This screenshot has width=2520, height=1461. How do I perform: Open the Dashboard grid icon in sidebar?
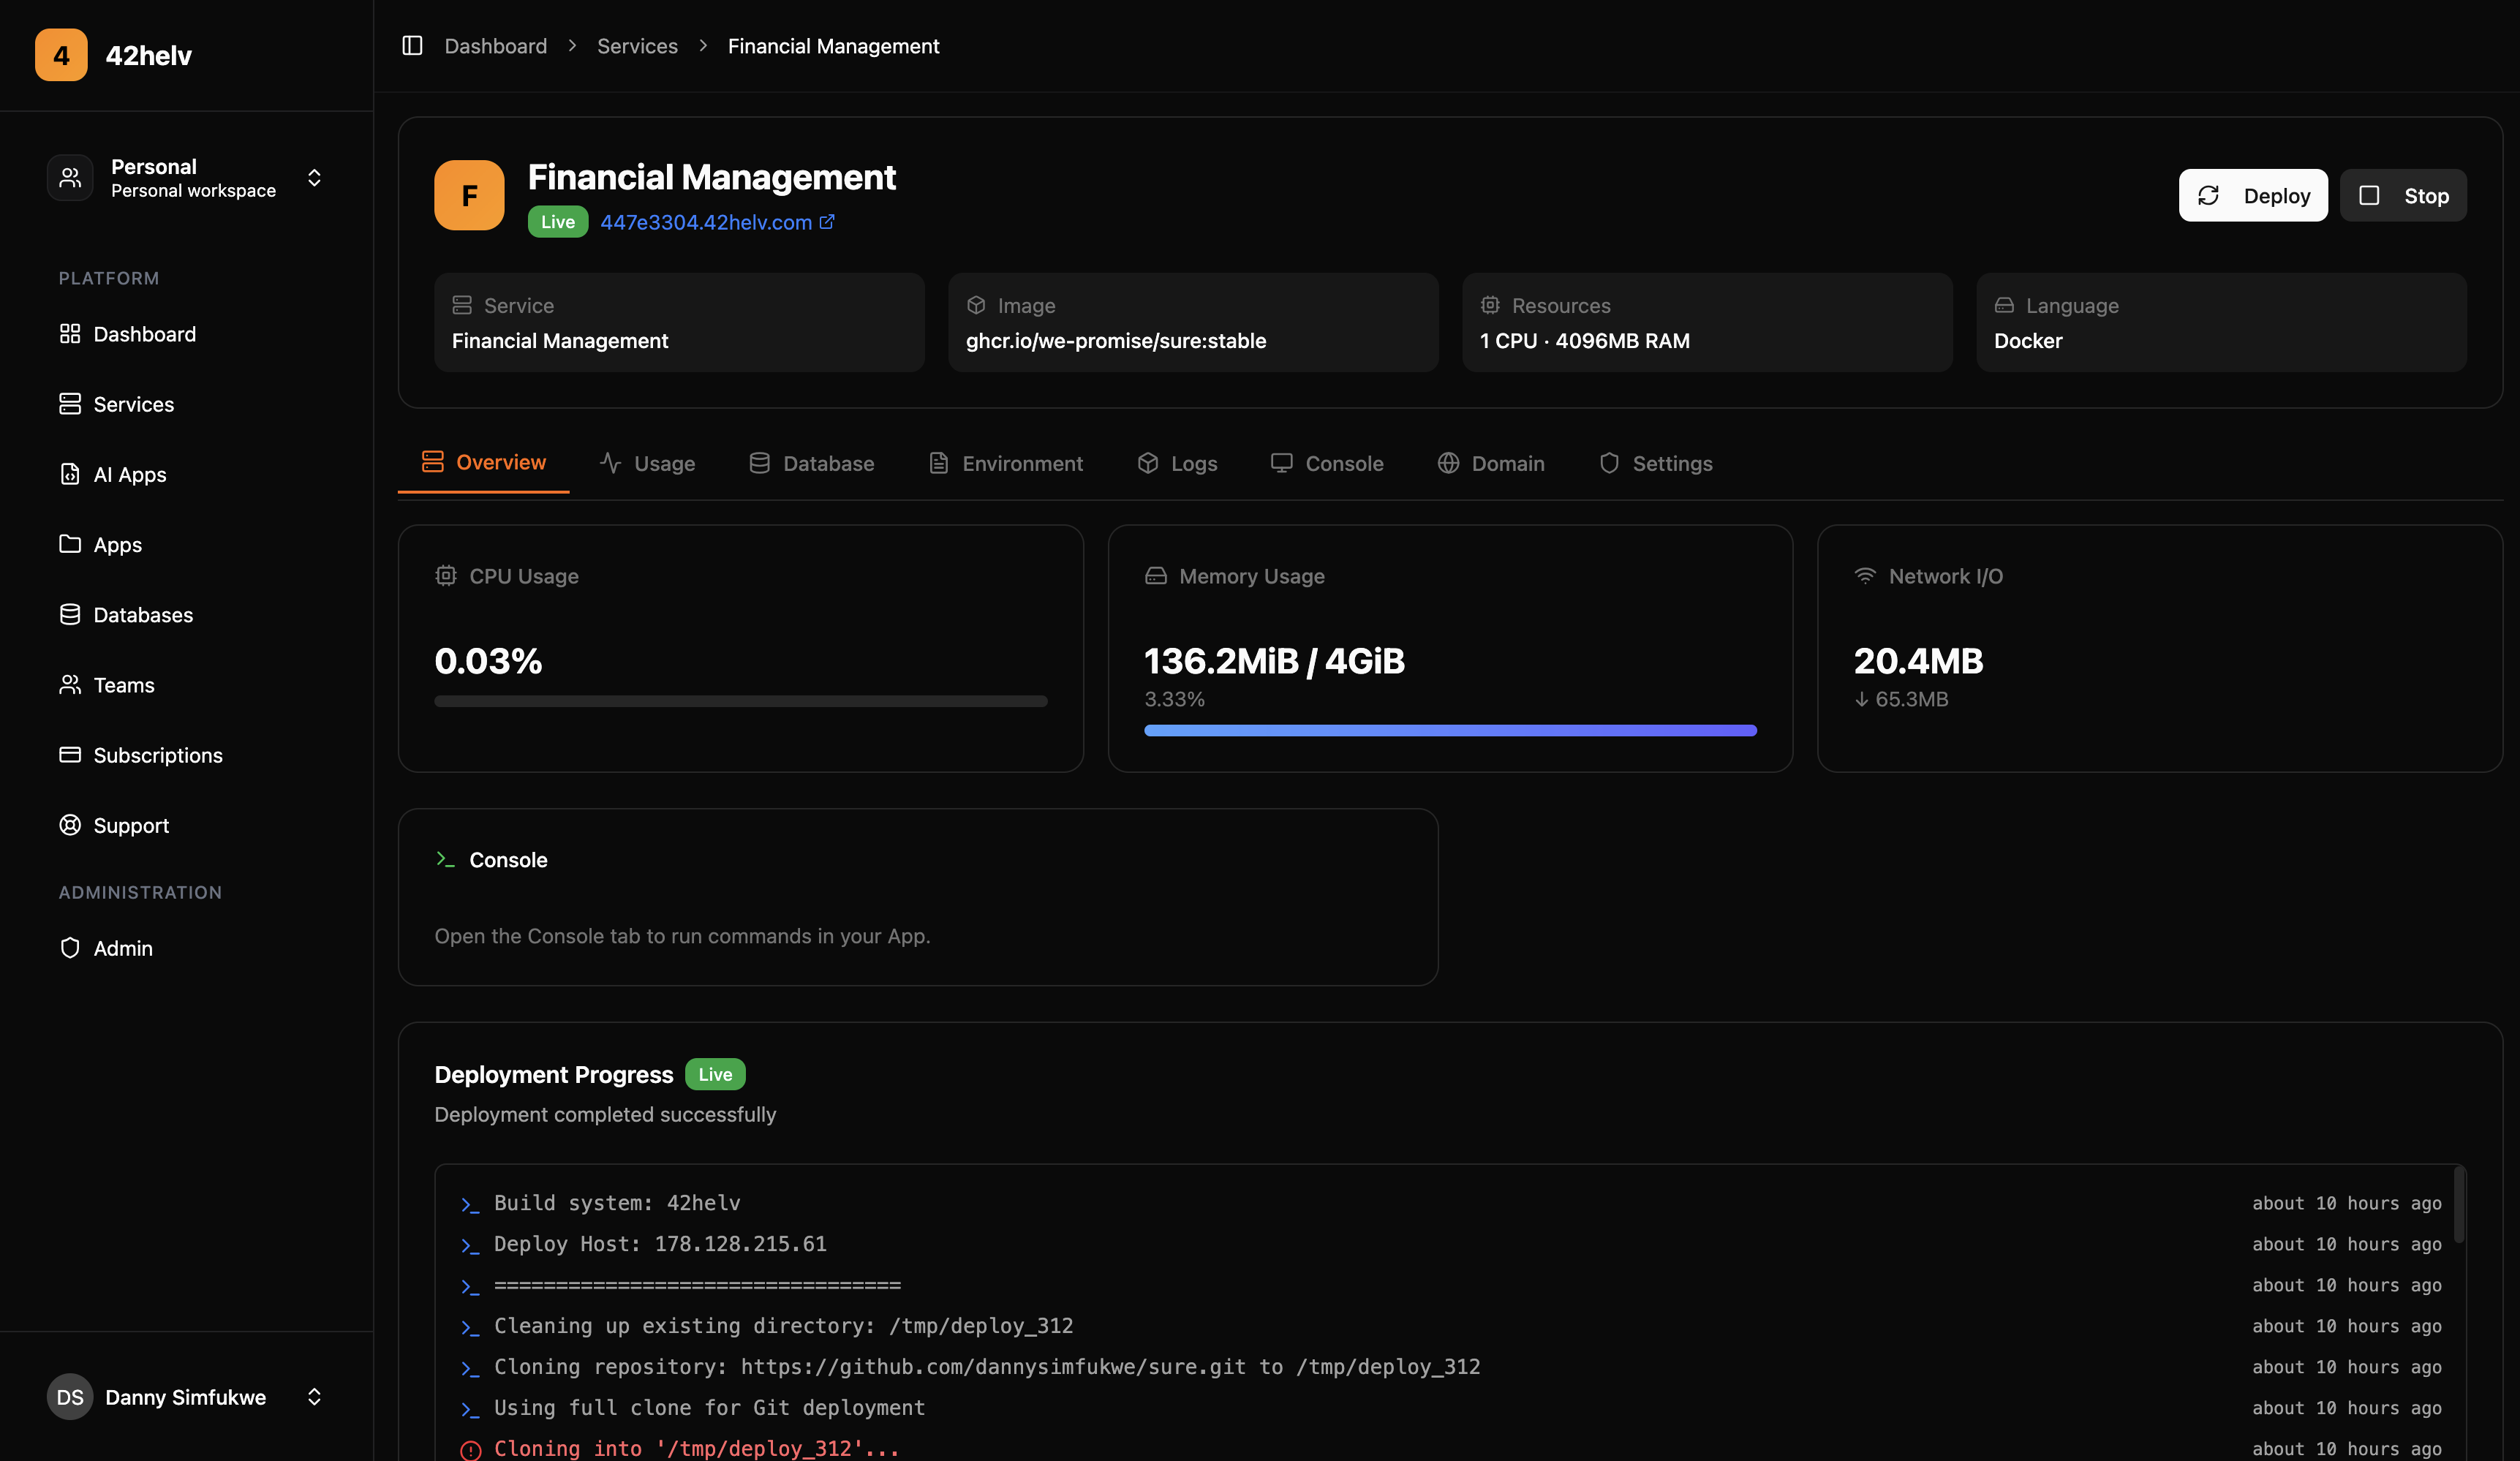(70, 334)
